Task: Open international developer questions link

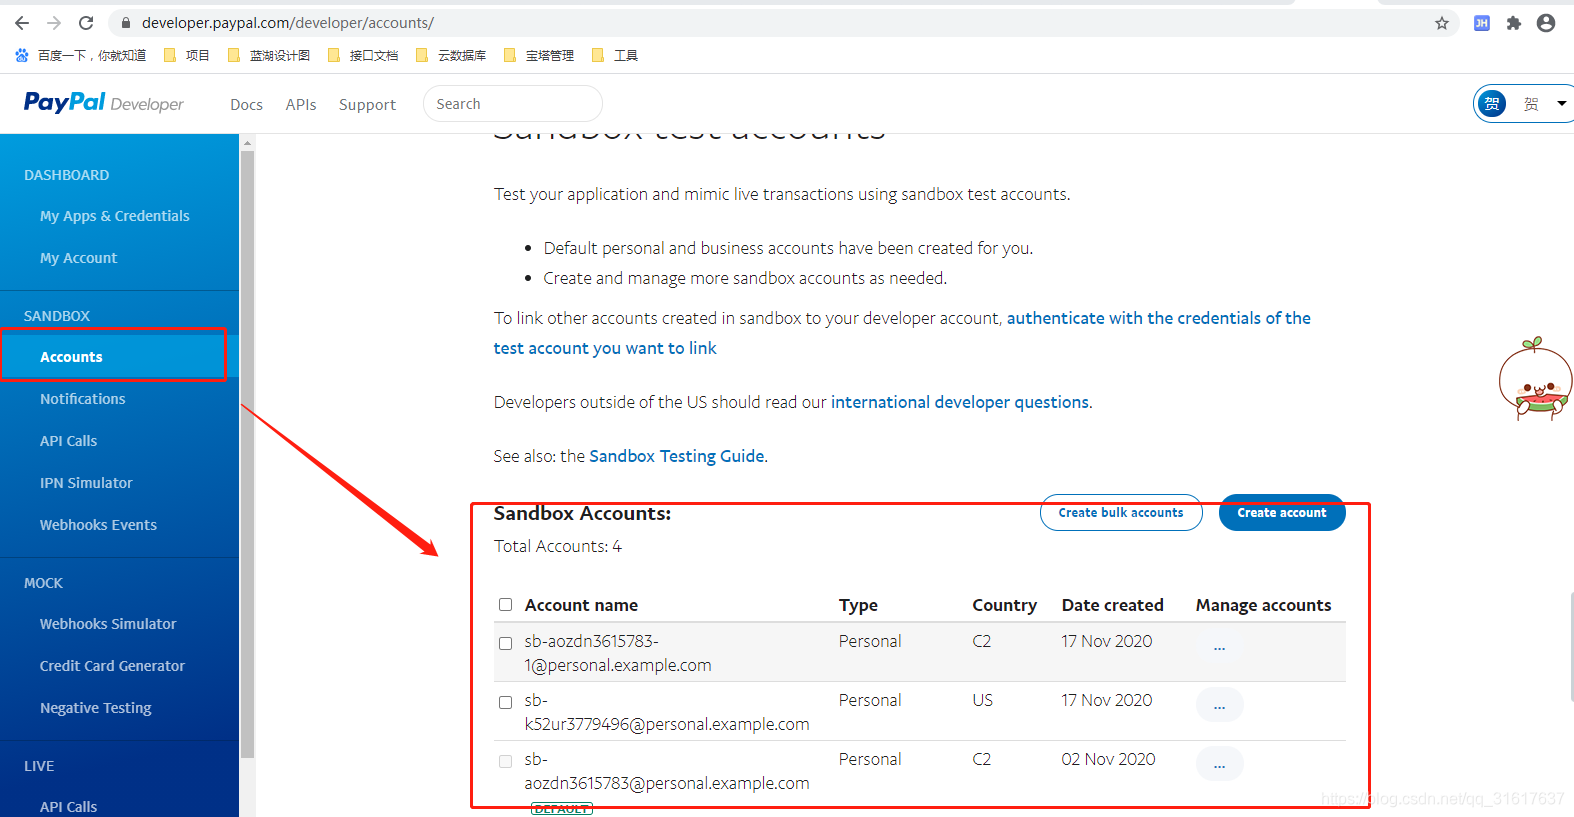Action: point(960,402)
